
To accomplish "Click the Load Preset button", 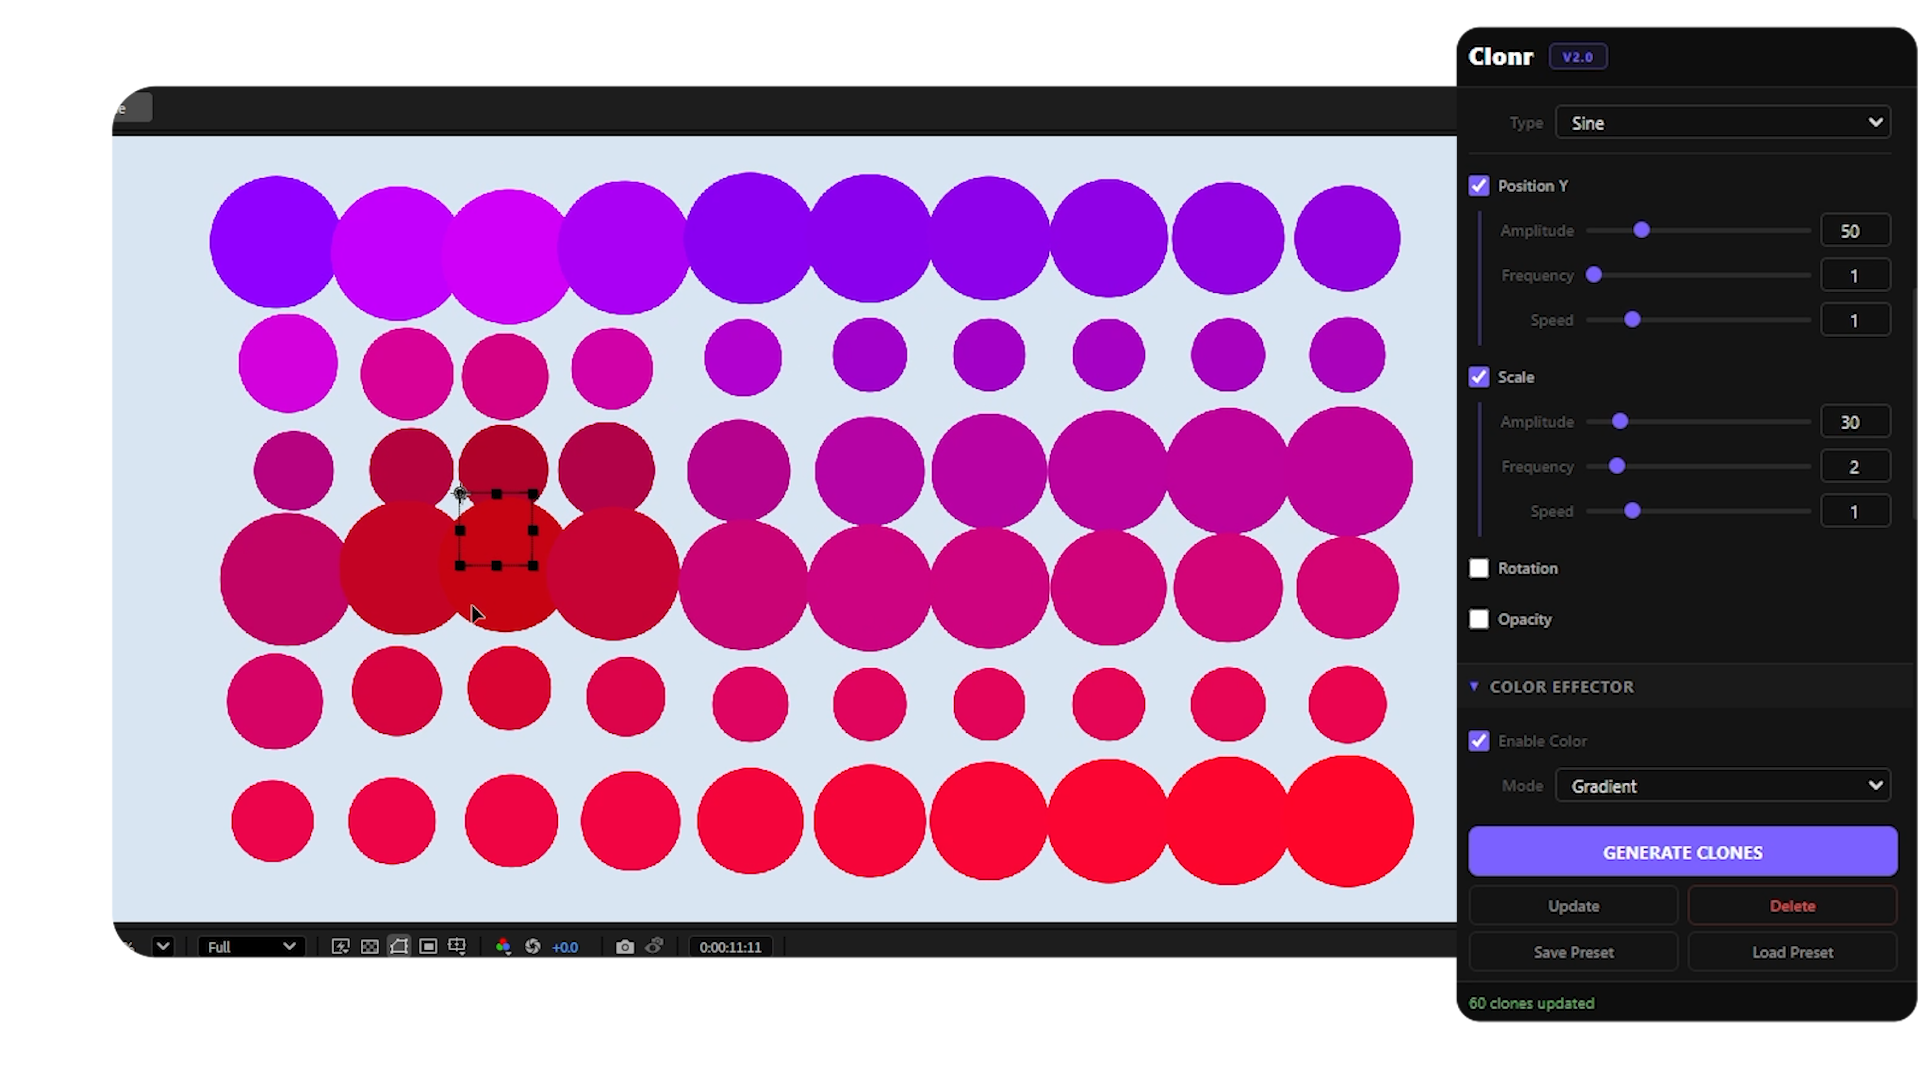I will click(x=1792, y=952).
